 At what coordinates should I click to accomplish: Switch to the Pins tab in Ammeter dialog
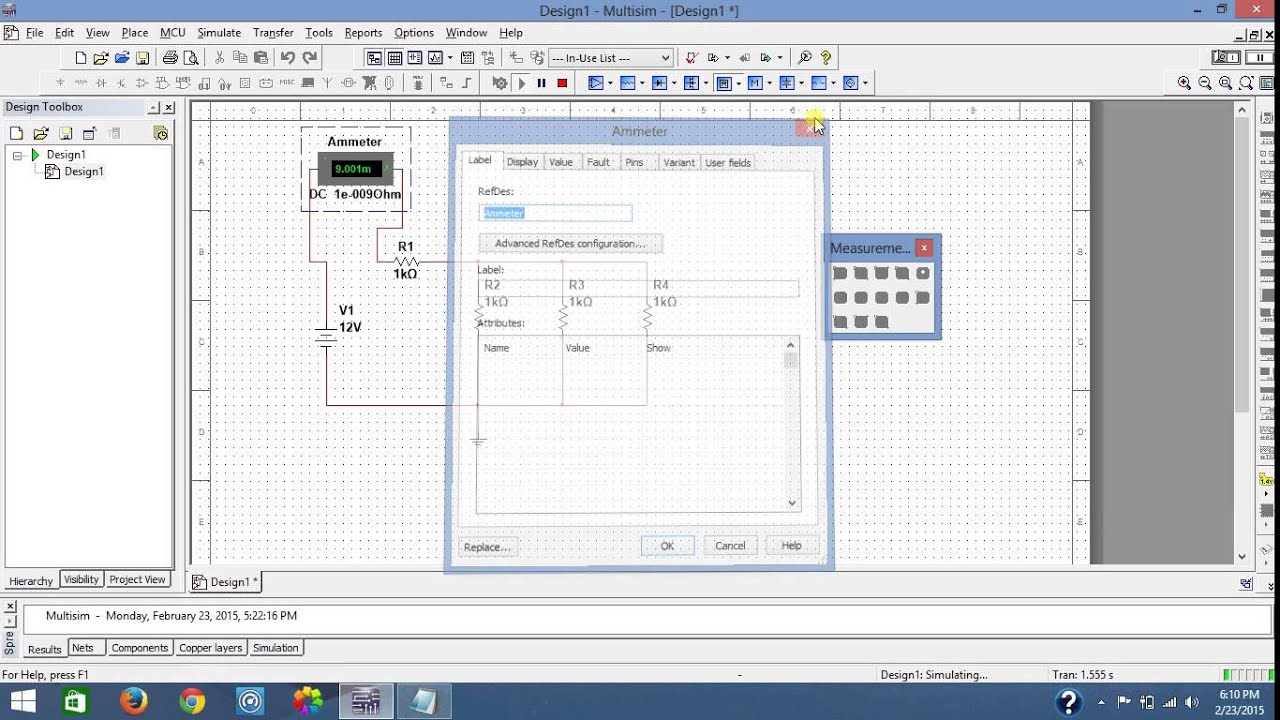634,162
